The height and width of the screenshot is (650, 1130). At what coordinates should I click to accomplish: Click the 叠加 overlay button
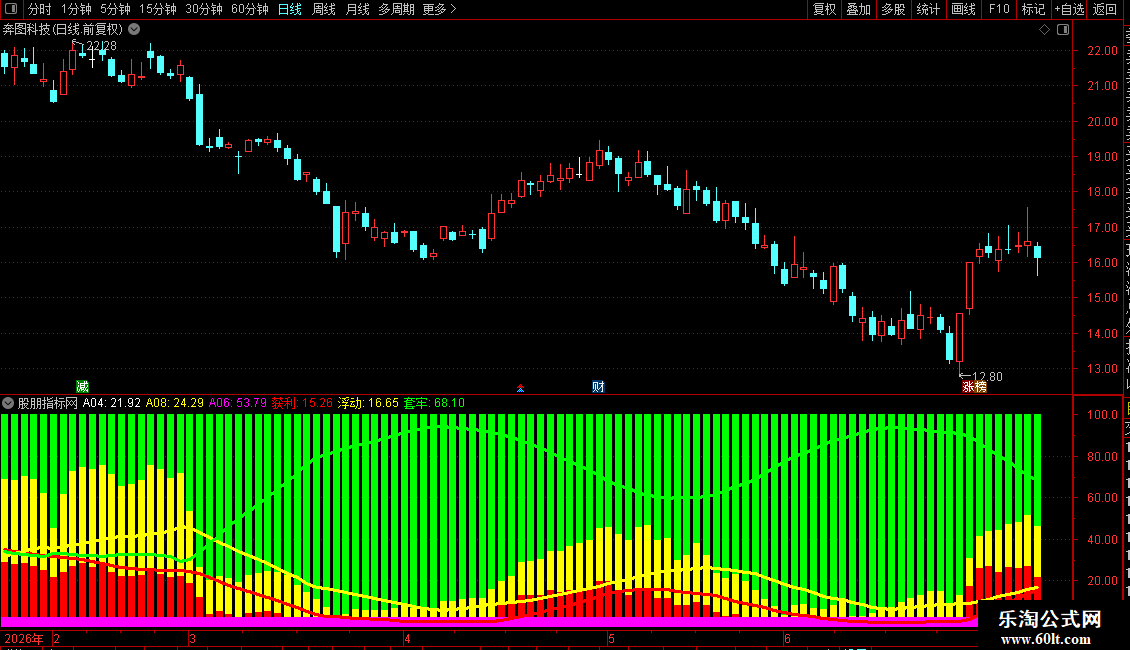point(858,9)
